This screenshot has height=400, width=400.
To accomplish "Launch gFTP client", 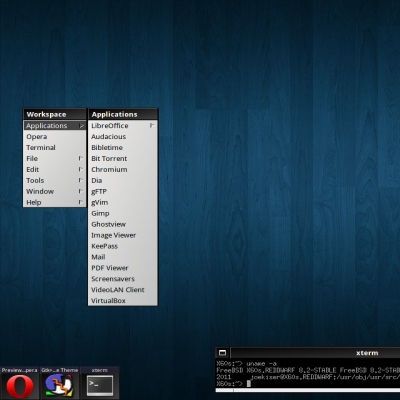I will tap(123, 192).
